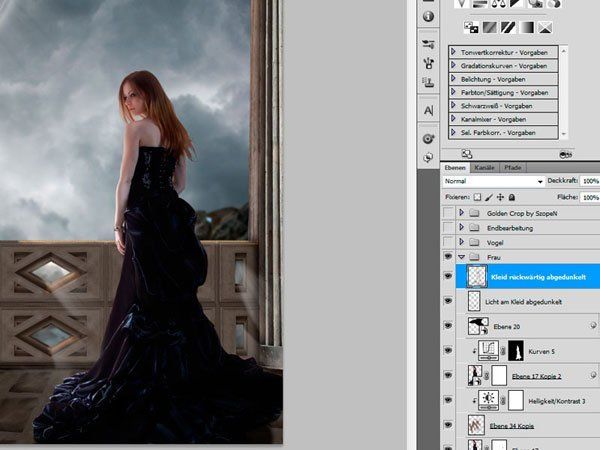Add an Invert adjustment icon
The width and height of the screenshot is (600, 450).
coord(471,27)
